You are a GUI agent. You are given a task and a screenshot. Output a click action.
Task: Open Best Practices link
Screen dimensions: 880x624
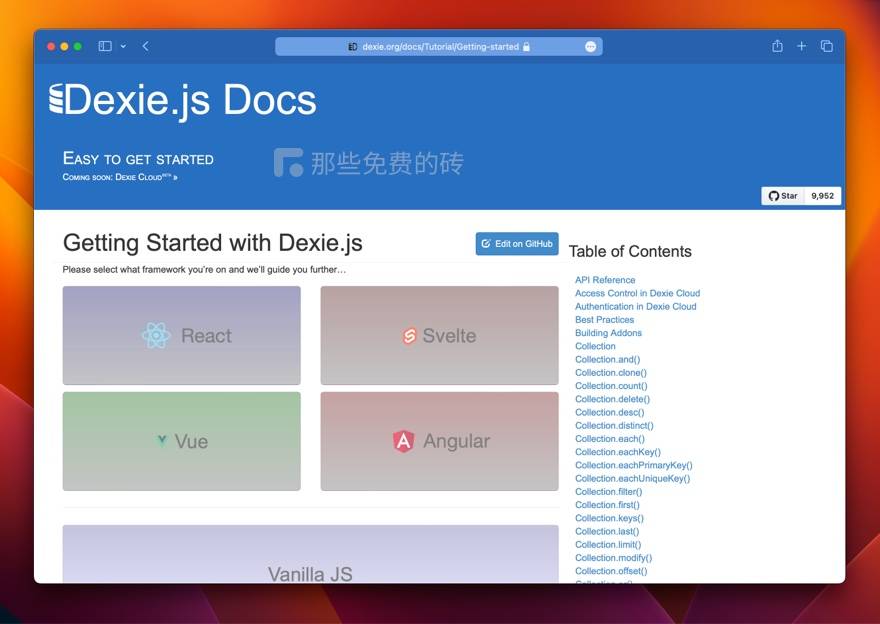[604, 320]
